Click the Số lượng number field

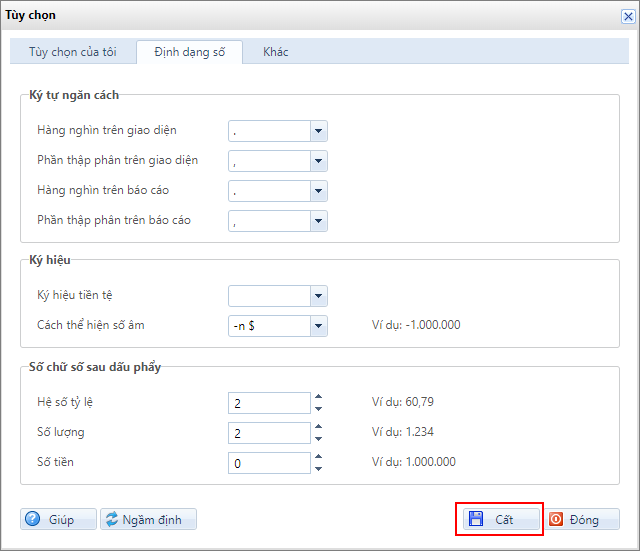tap(268, 433)
